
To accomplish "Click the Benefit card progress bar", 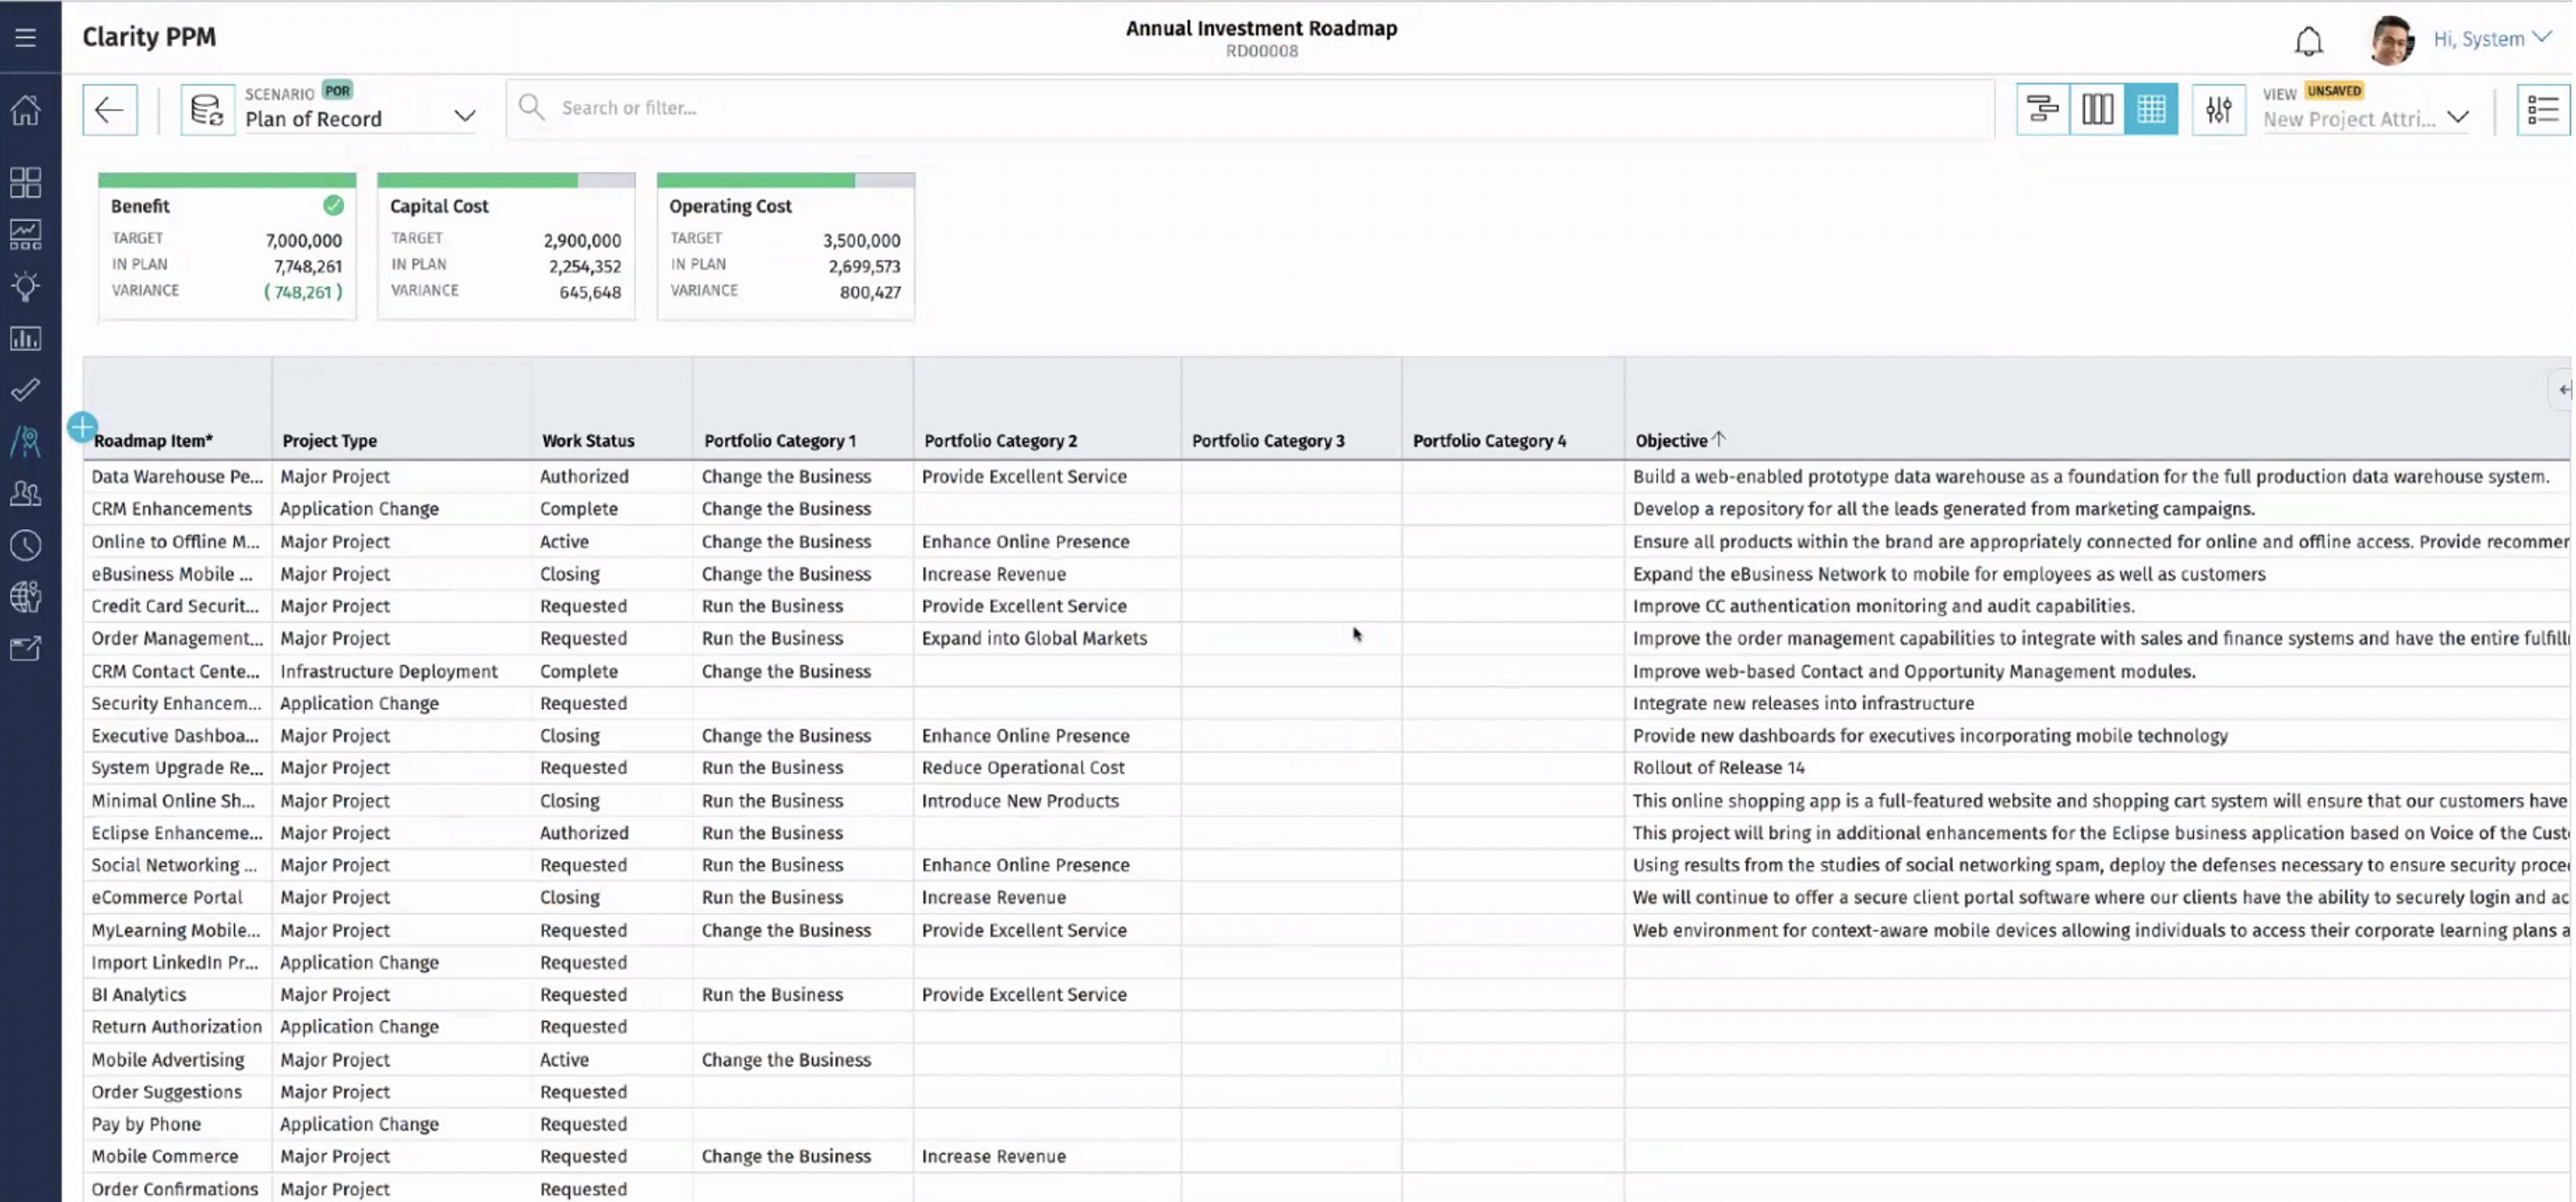I will click(227, 180).
